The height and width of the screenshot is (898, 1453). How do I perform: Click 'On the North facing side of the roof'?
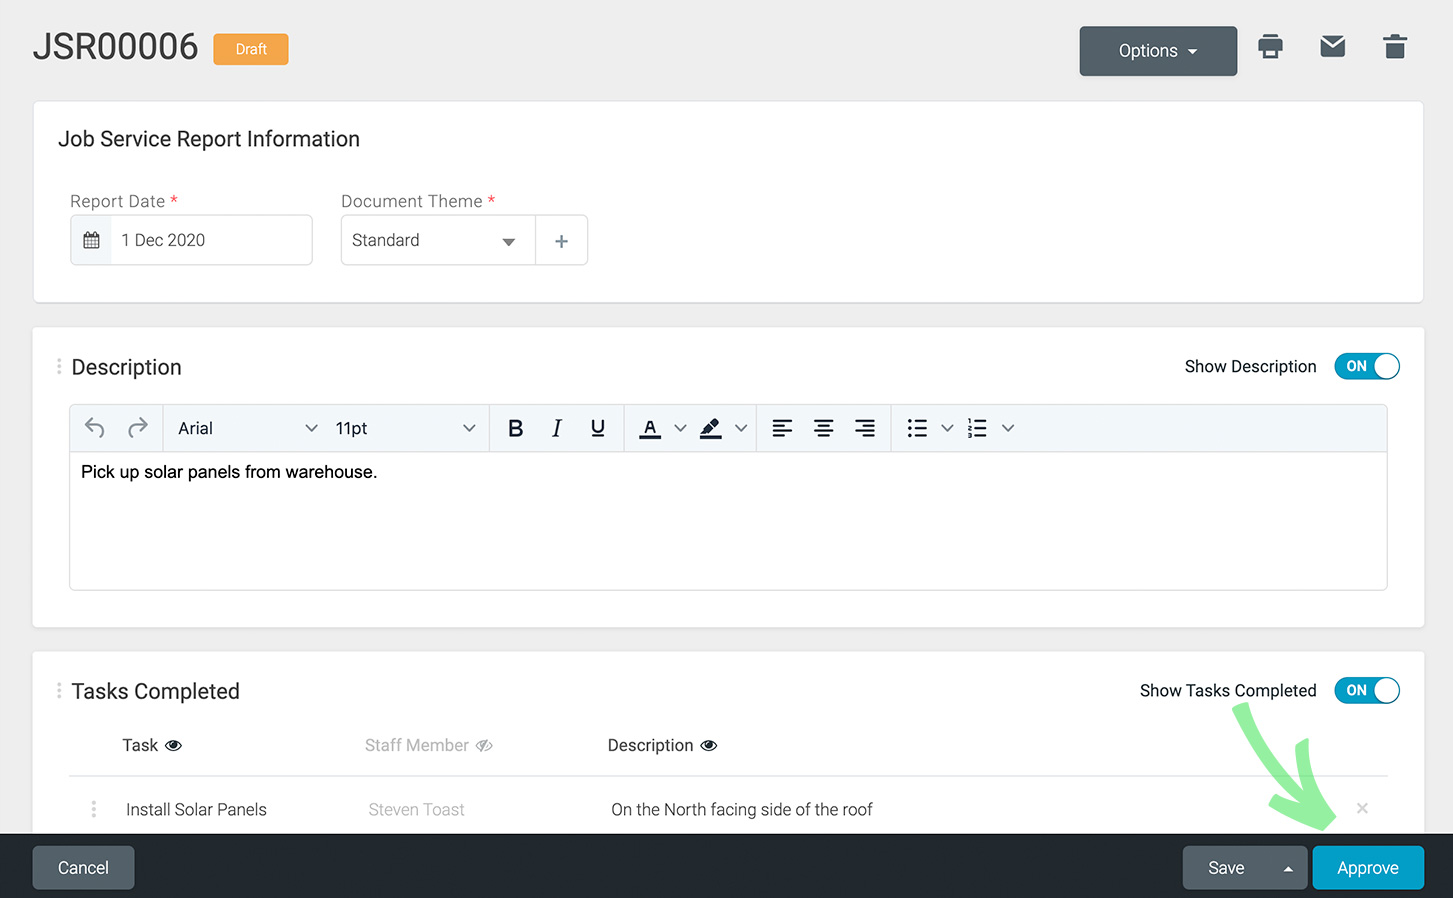[742, 810]
